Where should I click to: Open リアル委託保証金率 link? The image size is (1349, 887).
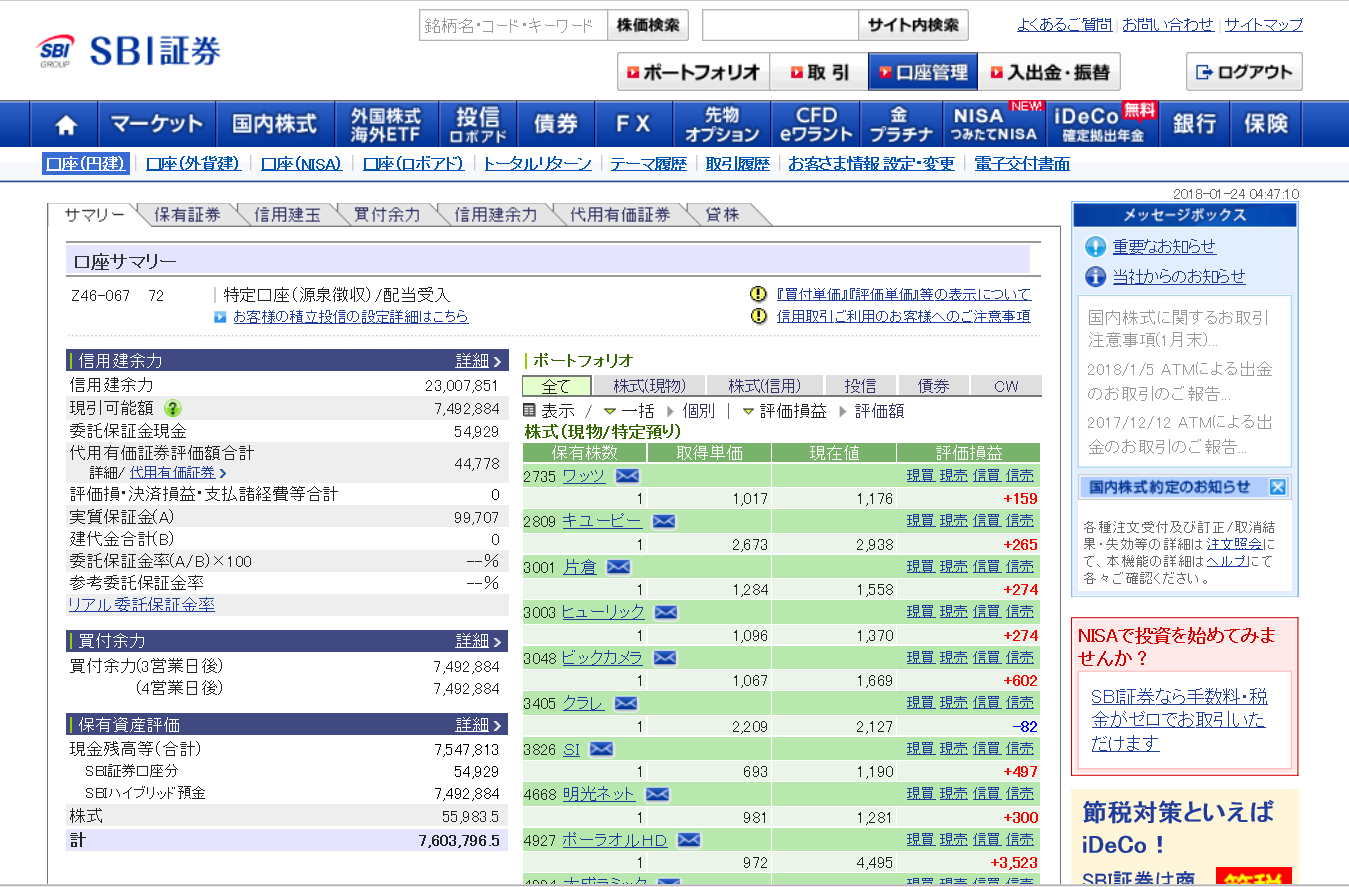pyautogui.click(x=141, y=604)
